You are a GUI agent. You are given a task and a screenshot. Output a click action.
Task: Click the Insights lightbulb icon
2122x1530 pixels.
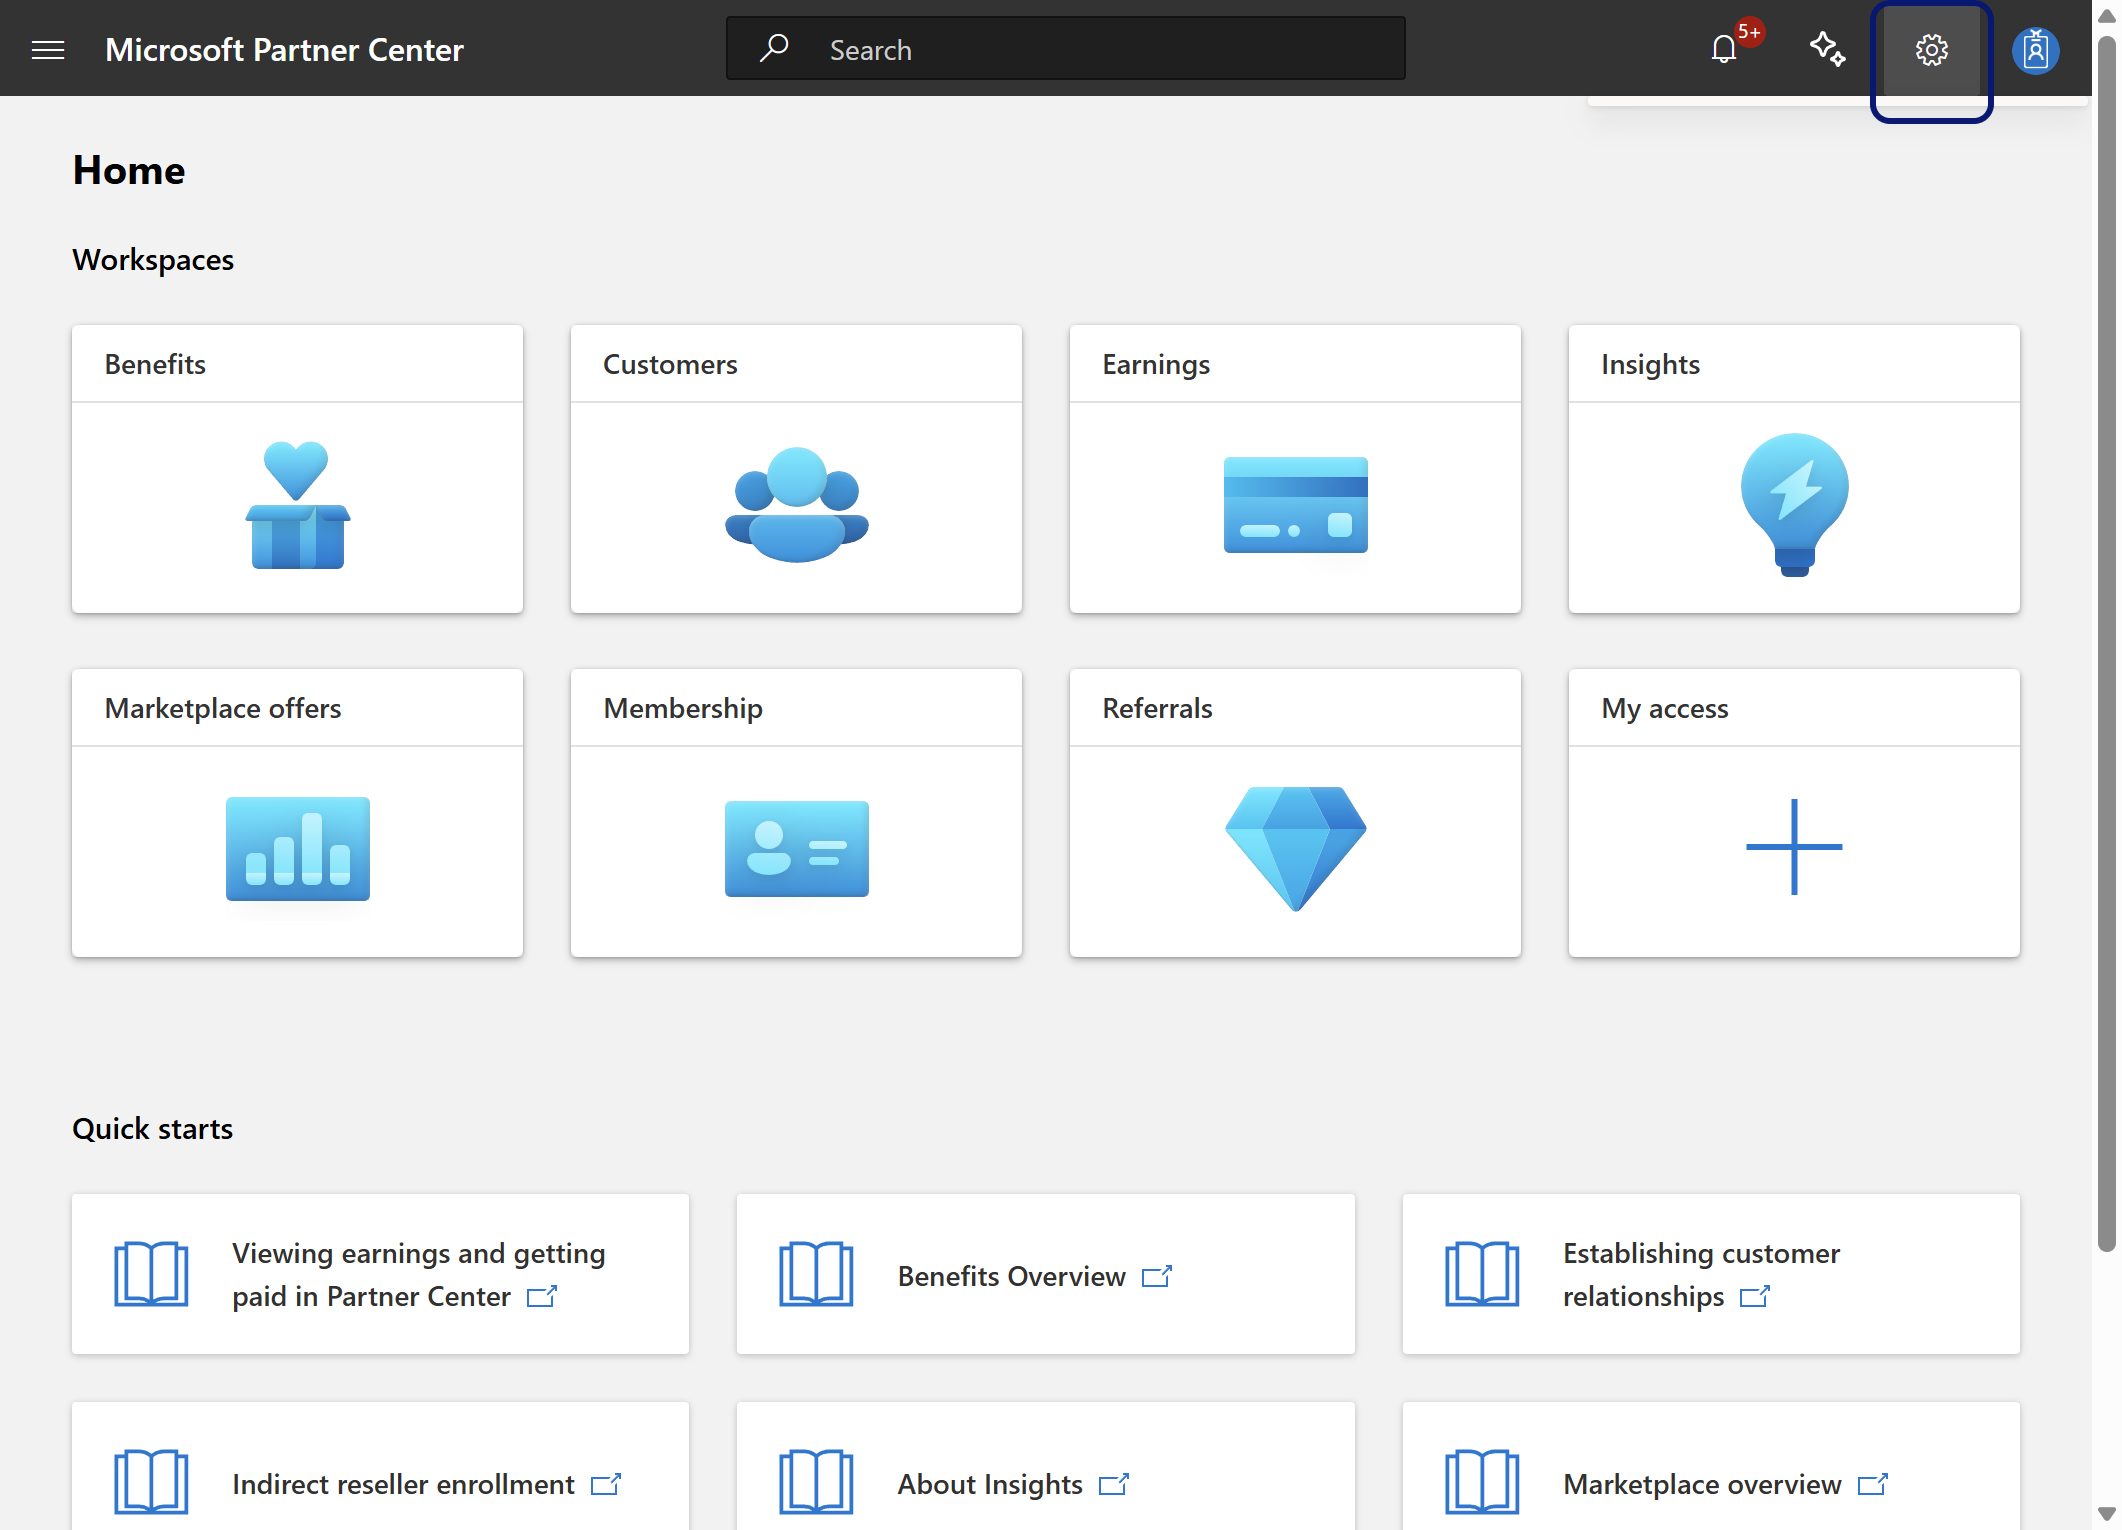[x=1795, y=505]
